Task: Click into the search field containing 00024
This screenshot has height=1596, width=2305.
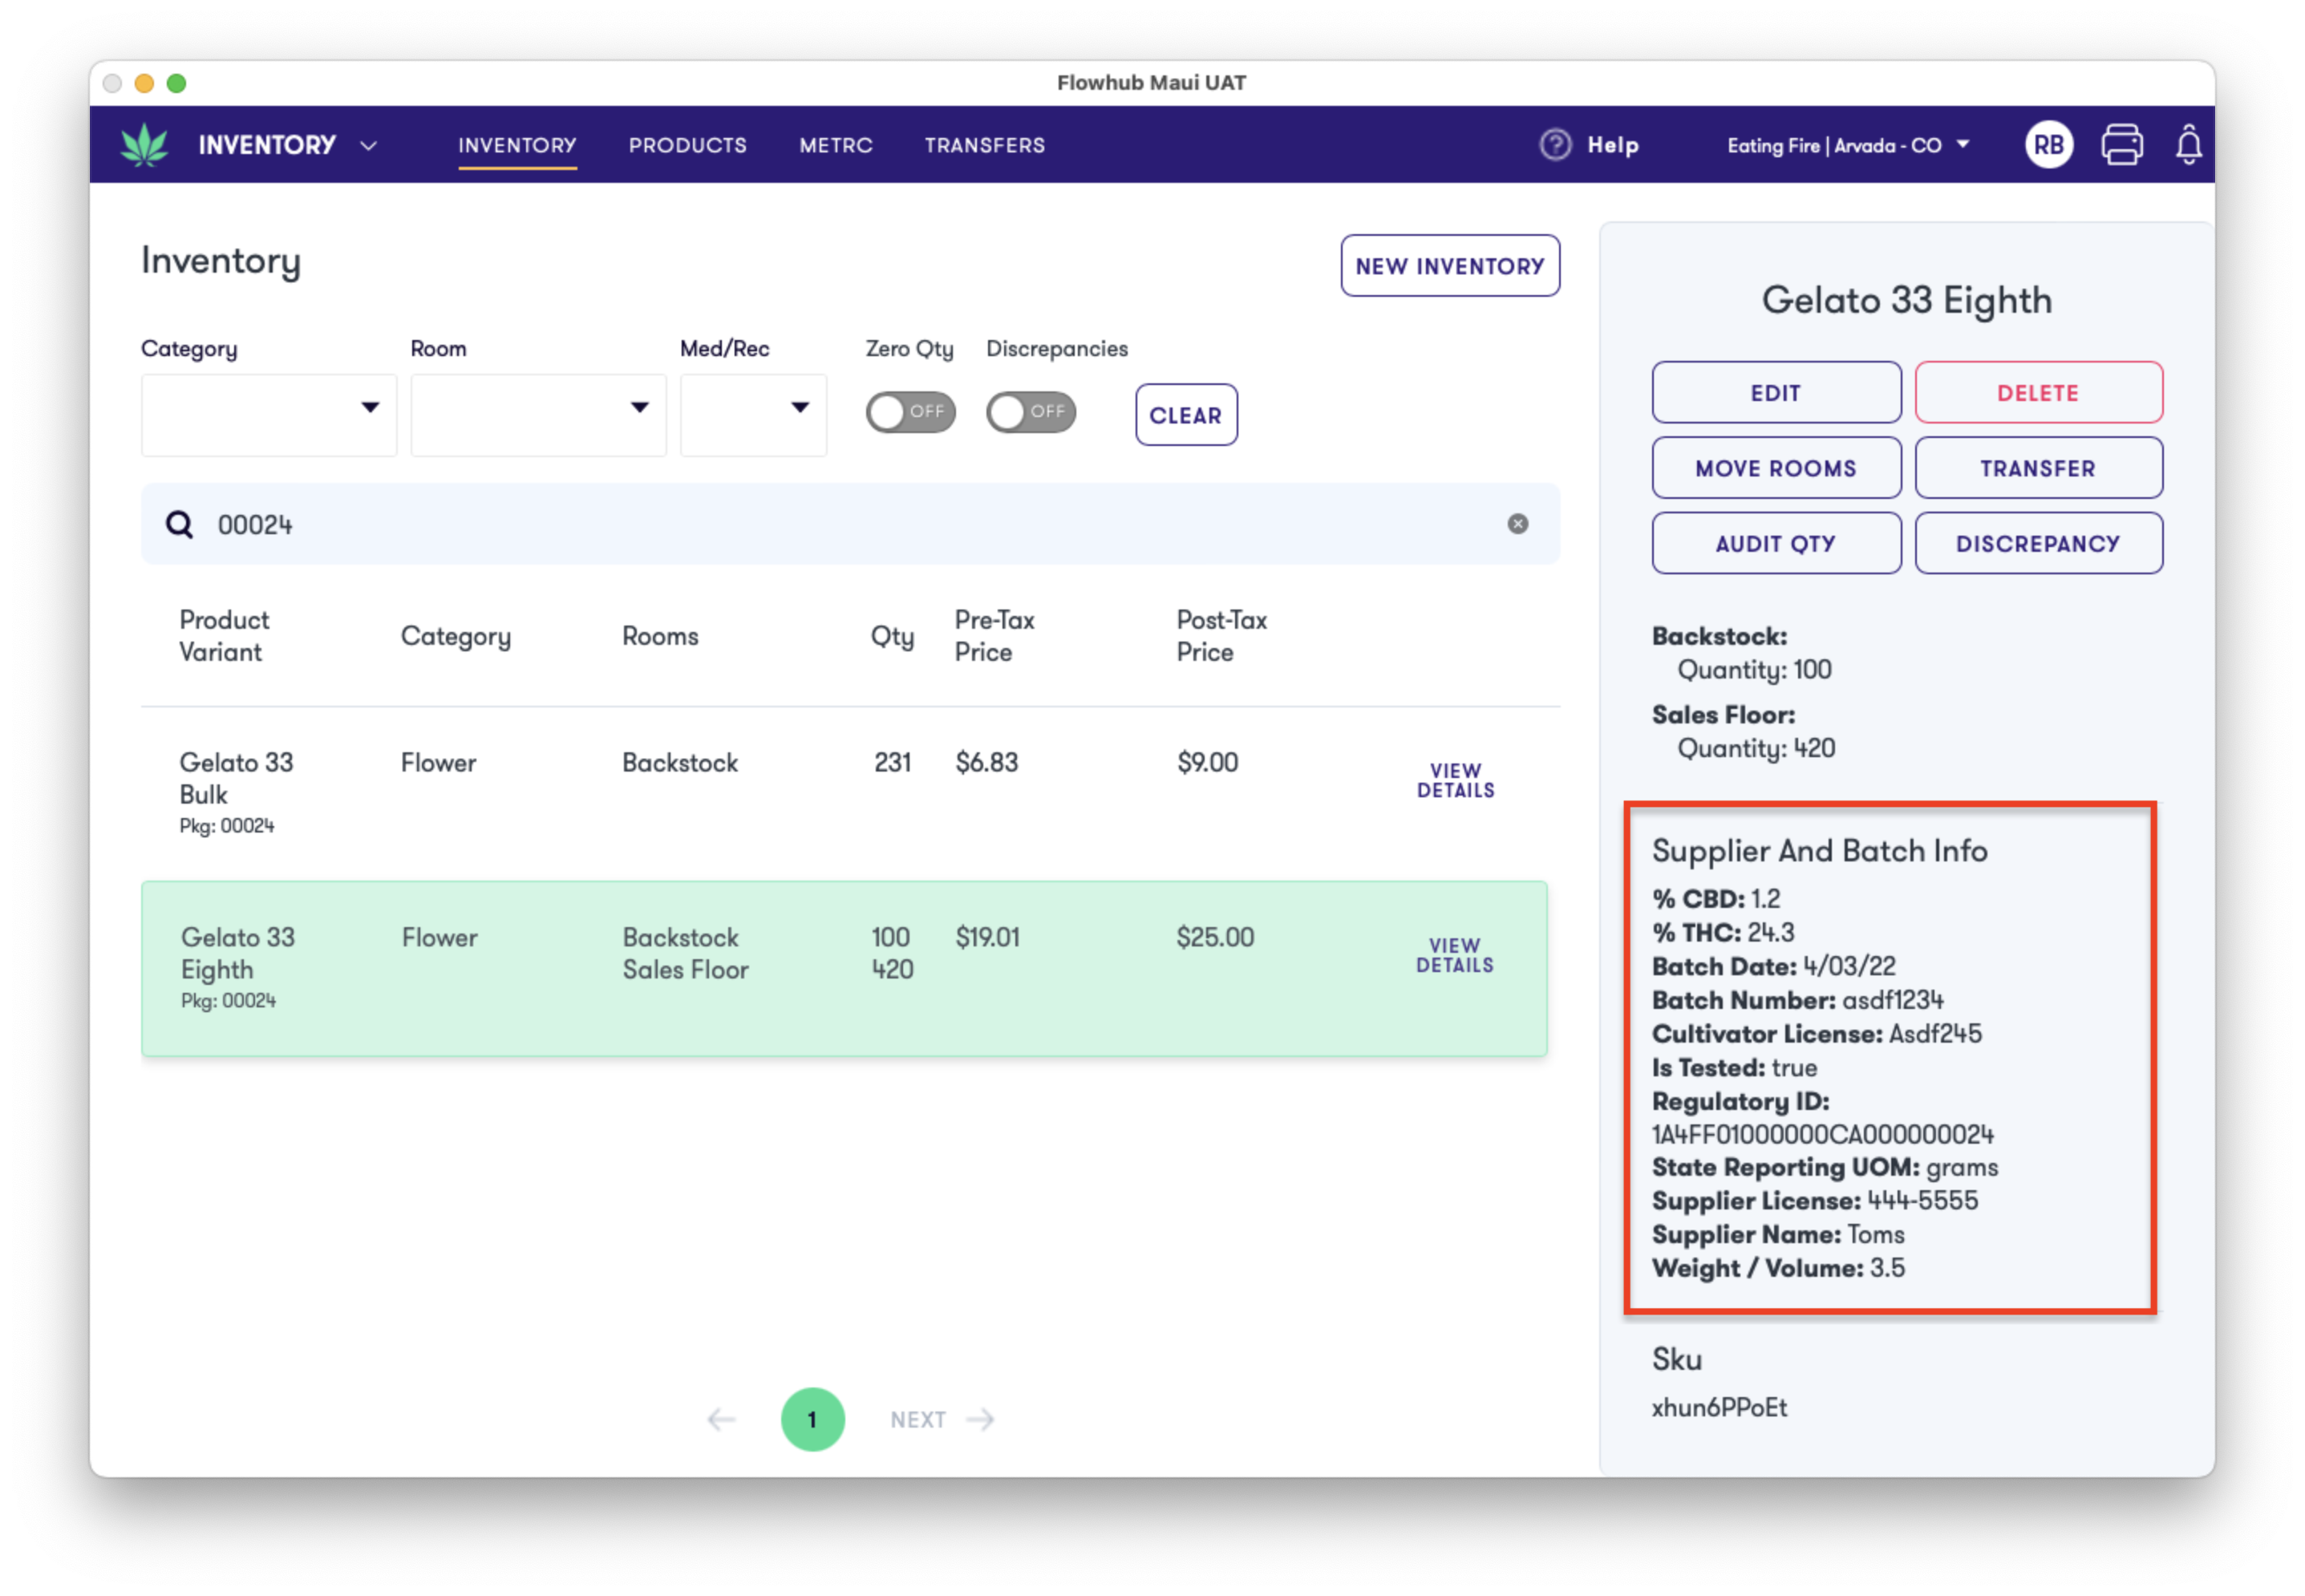Action: [850, 524]
